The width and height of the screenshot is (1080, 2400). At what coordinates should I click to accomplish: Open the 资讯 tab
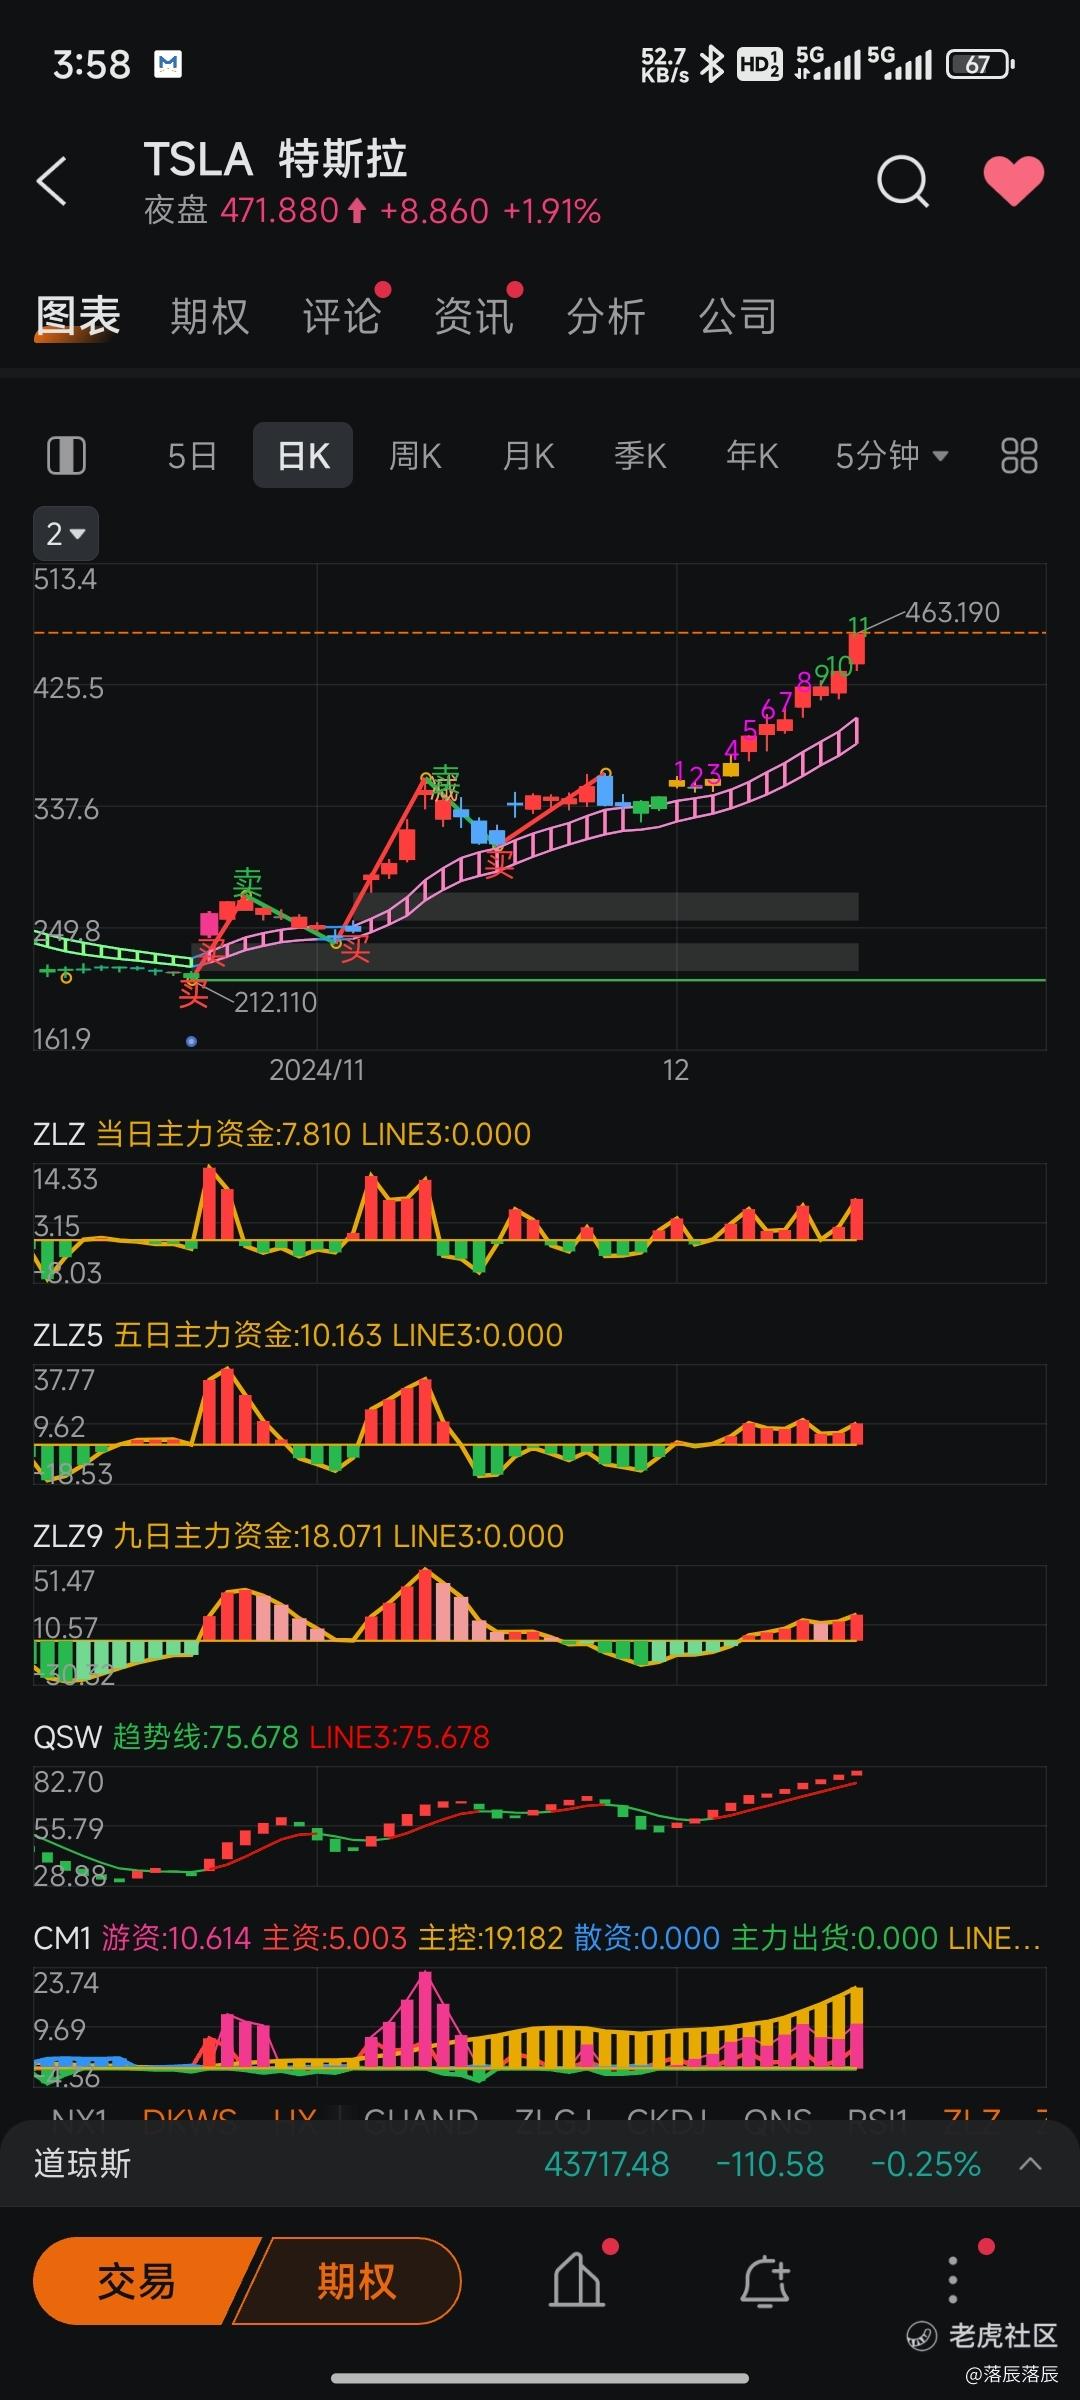474,317
